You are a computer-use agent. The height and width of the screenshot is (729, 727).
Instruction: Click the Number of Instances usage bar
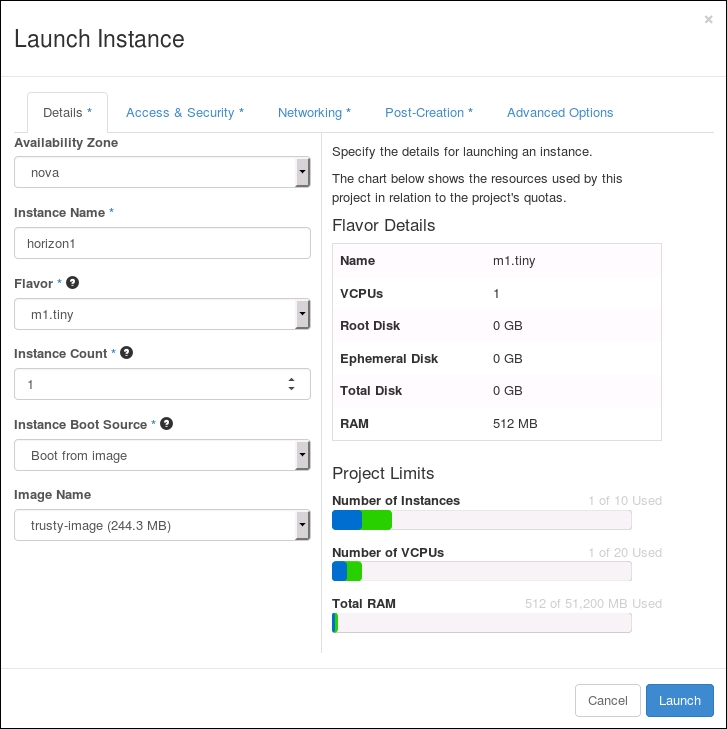[481, 520]
